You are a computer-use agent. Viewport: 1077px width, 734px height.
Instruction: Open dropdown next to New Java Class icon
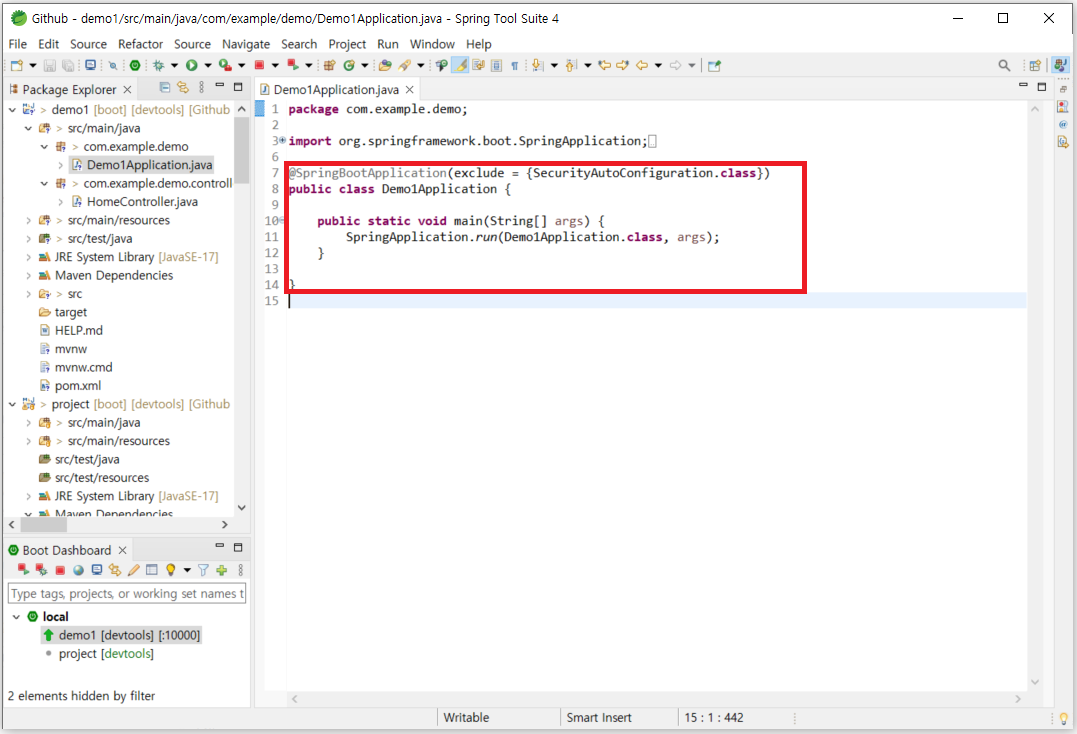coord(365,65)
